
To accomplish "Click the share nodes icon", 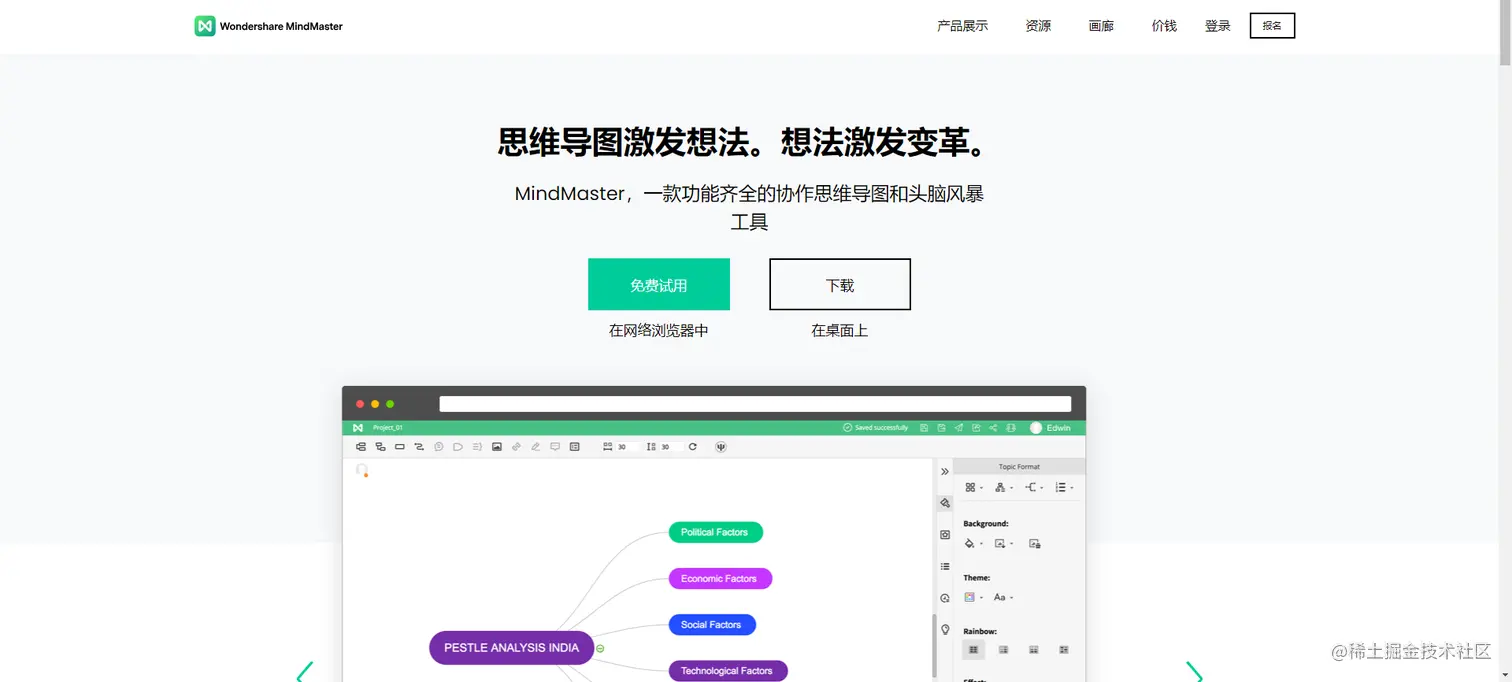I will [x=993, y=428].
